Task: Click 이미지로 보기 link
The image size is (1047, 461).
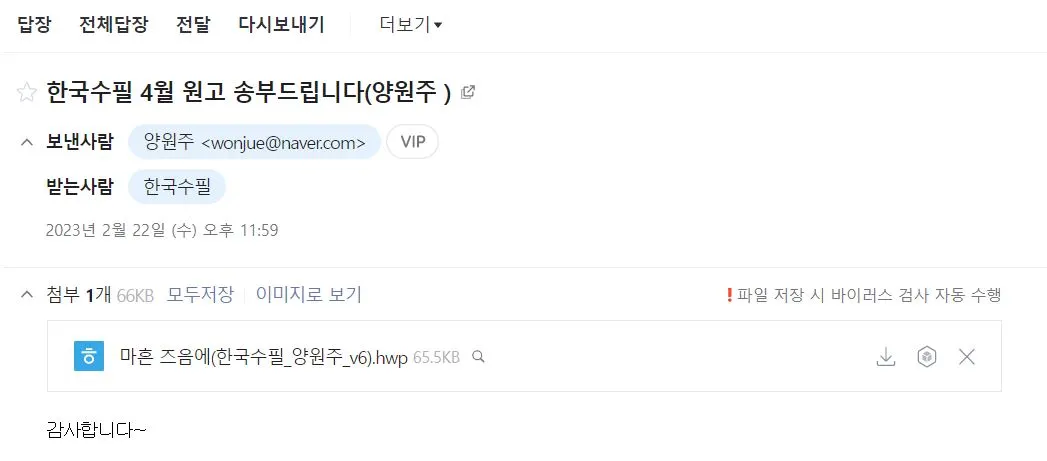Action: [x=308, y=295]
